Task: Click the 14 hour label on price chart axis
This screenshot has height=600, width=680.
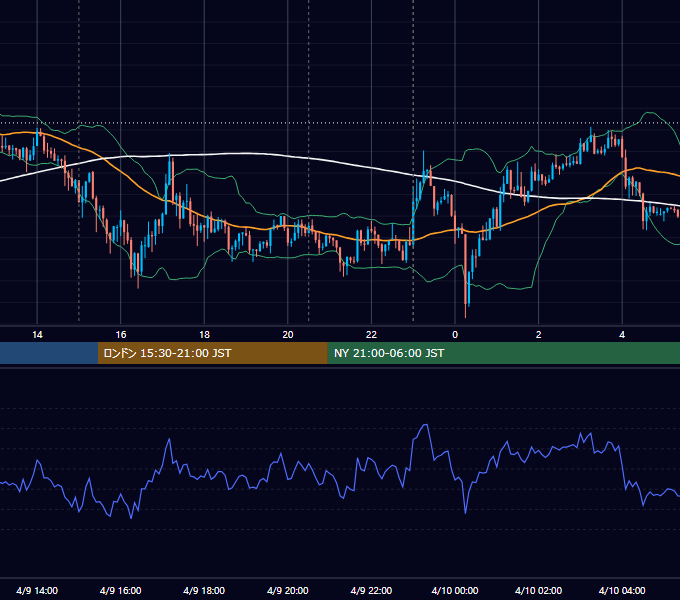Action: [37, 335]
